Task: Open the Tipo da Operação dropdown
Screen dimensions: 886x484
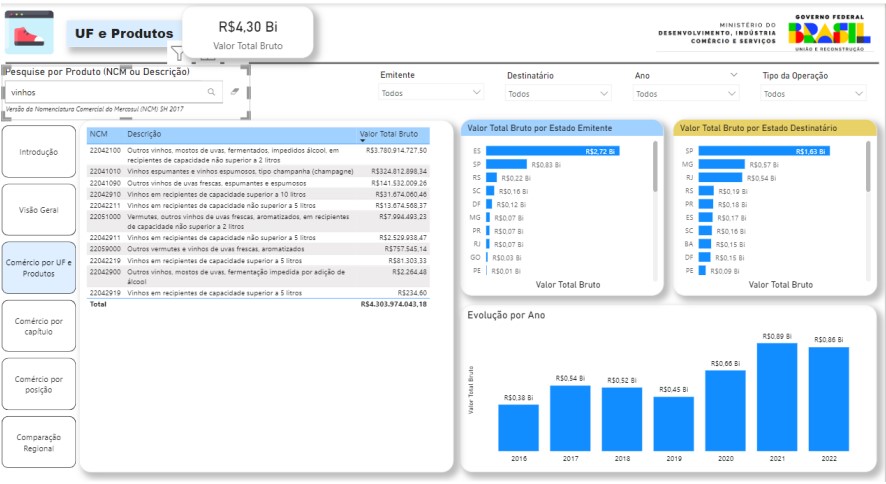Action: pos(813,94)
